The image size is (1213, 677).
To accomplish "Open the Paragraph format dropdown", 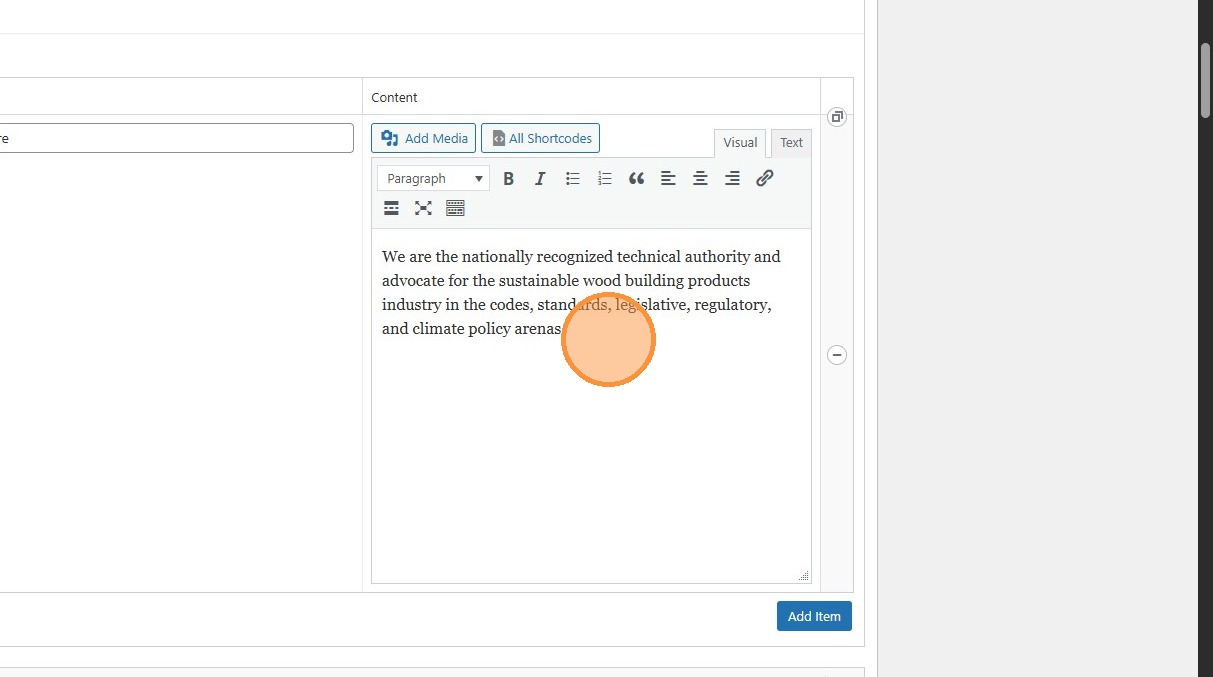I will (x=433, y=178).
